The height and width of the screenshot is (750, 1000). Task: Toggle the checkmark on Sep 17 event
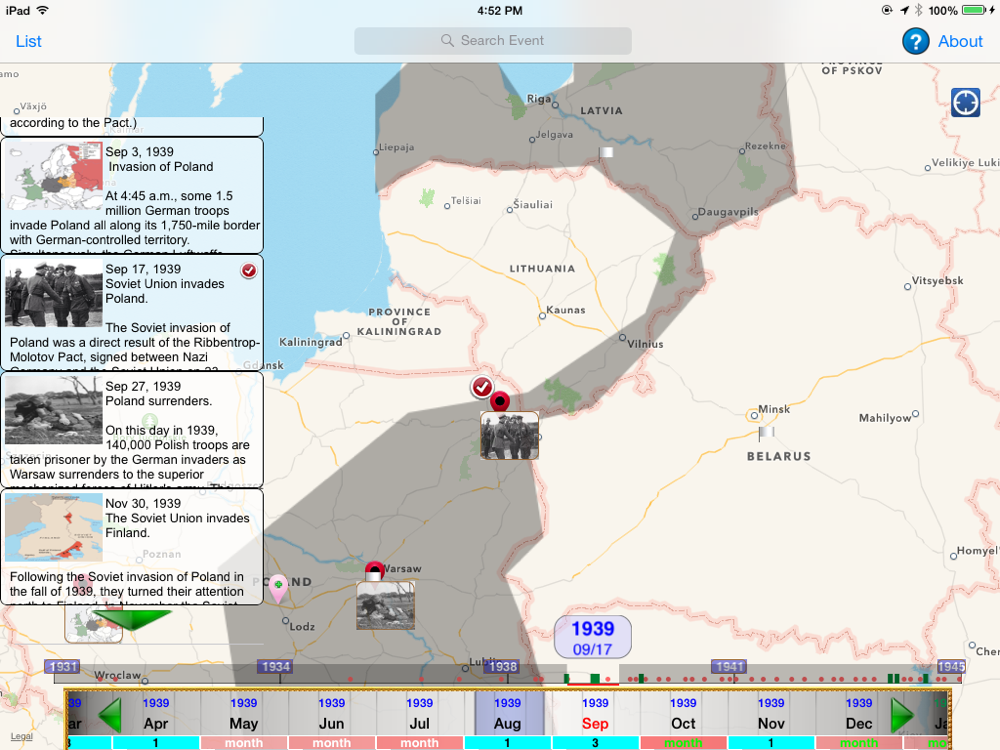(x=249, y=270)
